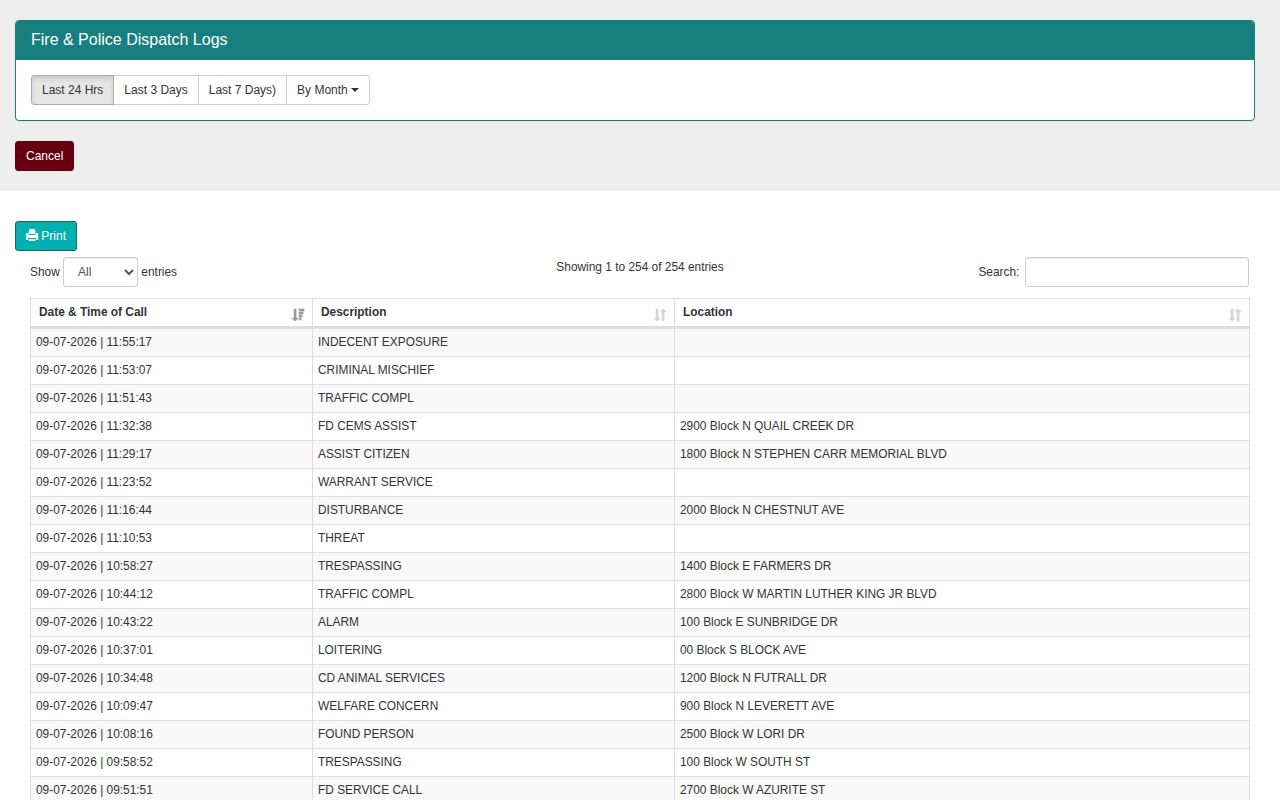Focus the Search input field
The image size is (1280, 800).
[1137, 272]
